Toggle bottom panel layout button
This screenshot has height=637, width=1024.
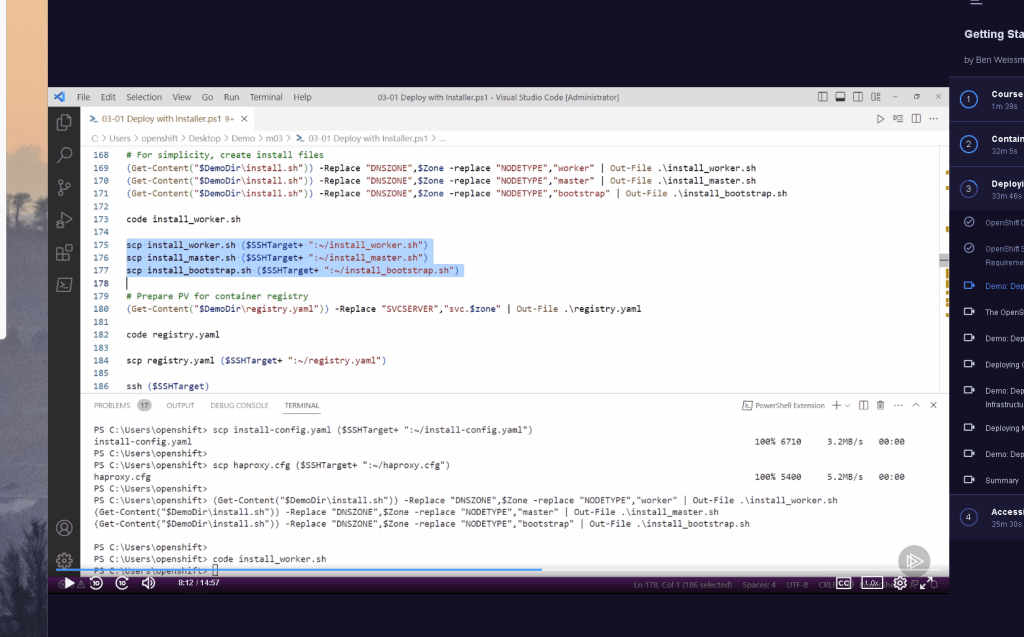840,97
